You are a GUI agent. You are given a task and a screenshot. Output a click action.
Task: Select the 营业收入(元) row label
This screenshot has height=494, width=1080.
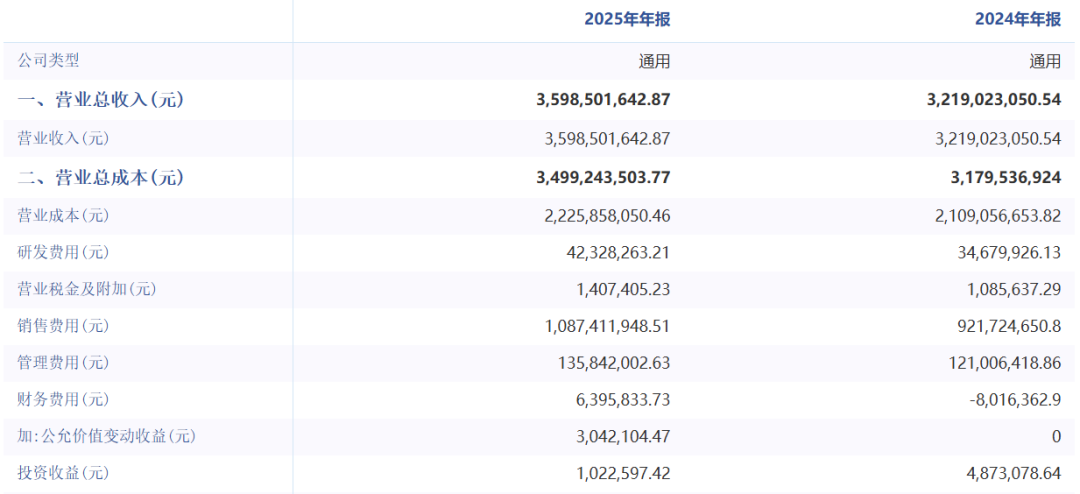tap(63, 138)
